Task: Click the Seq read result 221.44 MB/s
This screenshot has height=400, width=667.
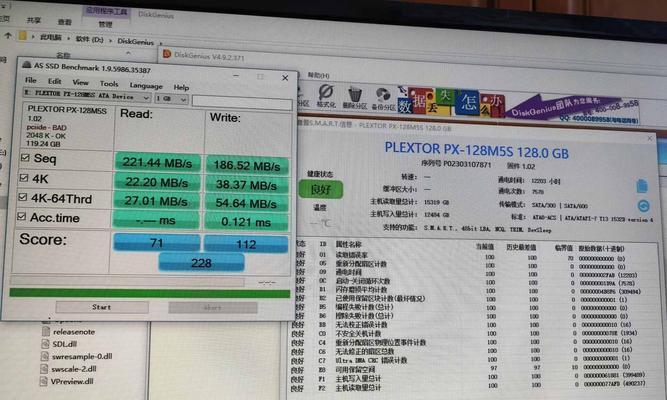Action: coord(157,163)
